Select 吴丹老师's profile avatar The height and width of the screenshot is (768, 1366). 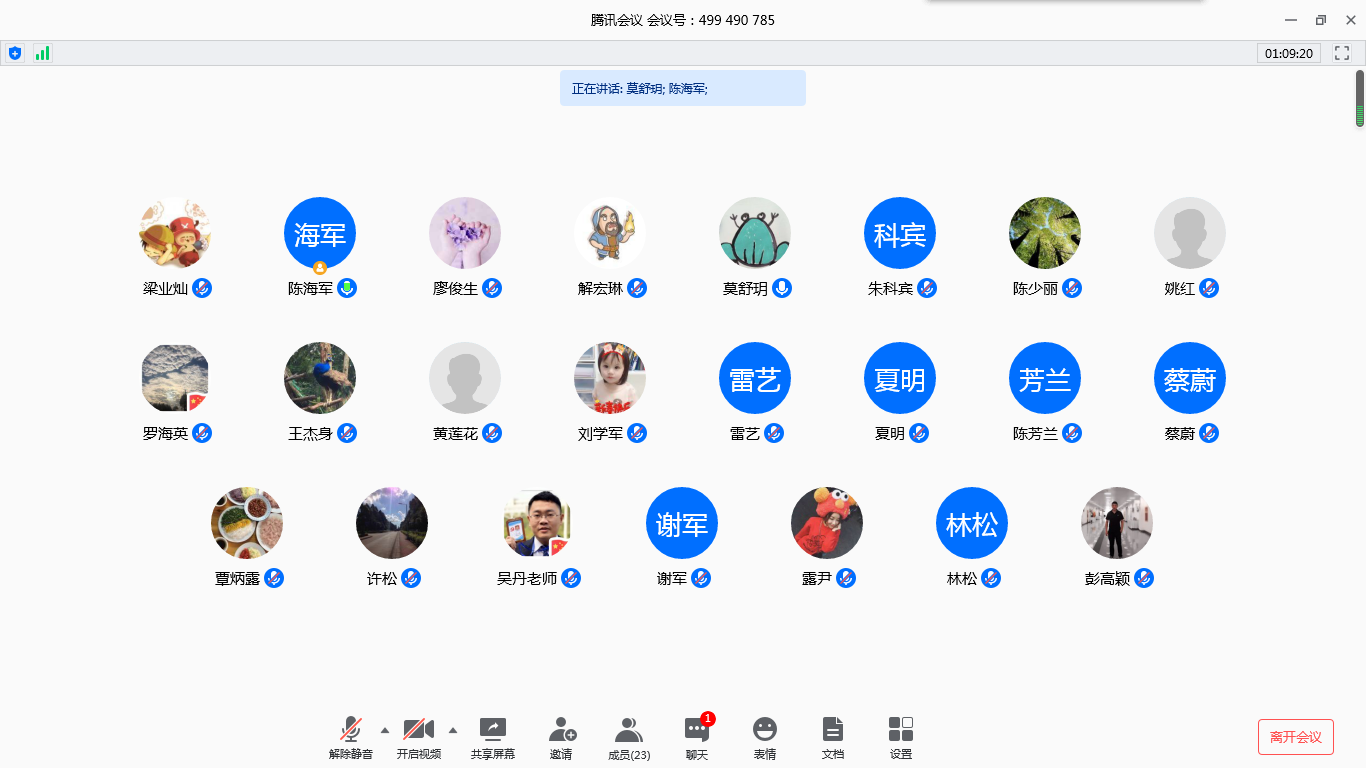pyautogui.click(x=537, y=523)
